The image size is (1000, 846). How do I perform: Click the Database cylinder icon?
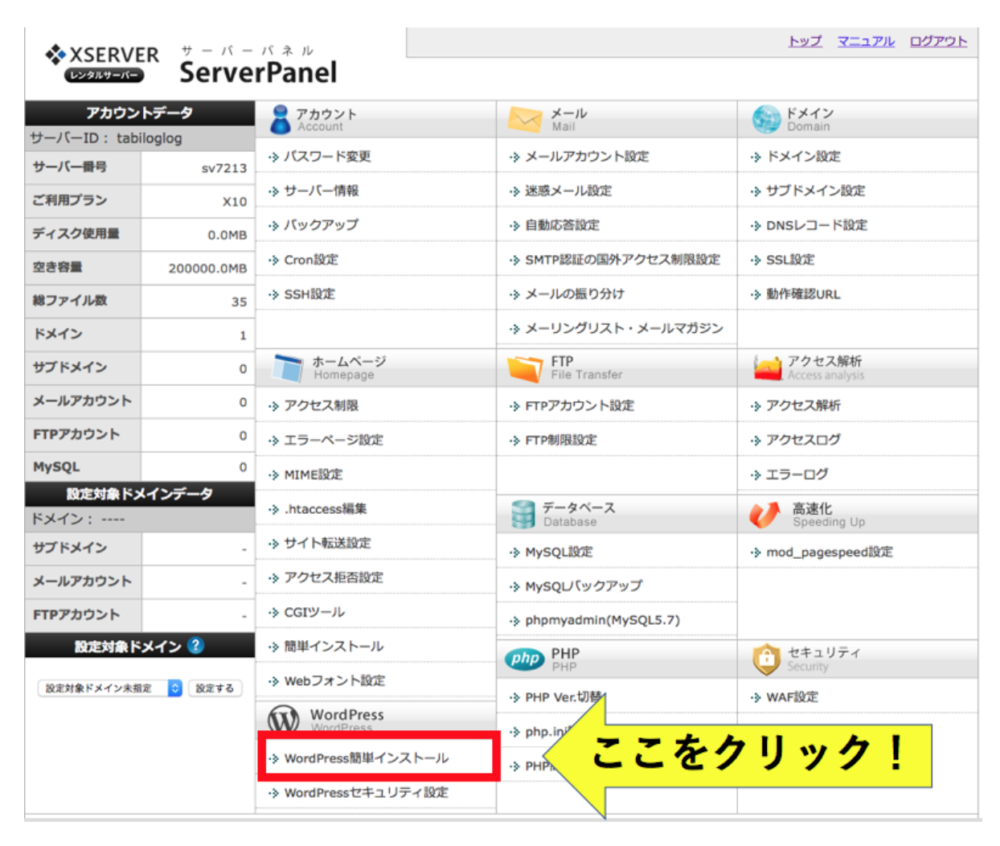523,514
